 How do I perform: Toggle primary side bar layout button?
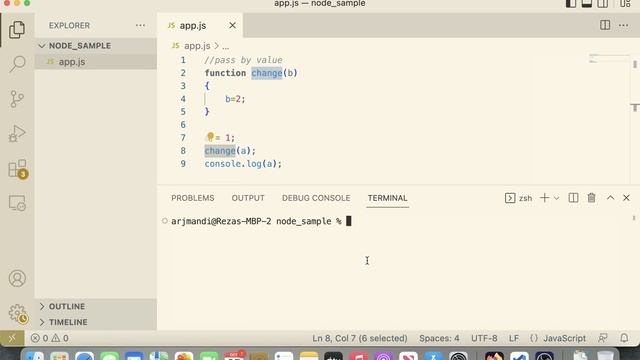point(571,4)
